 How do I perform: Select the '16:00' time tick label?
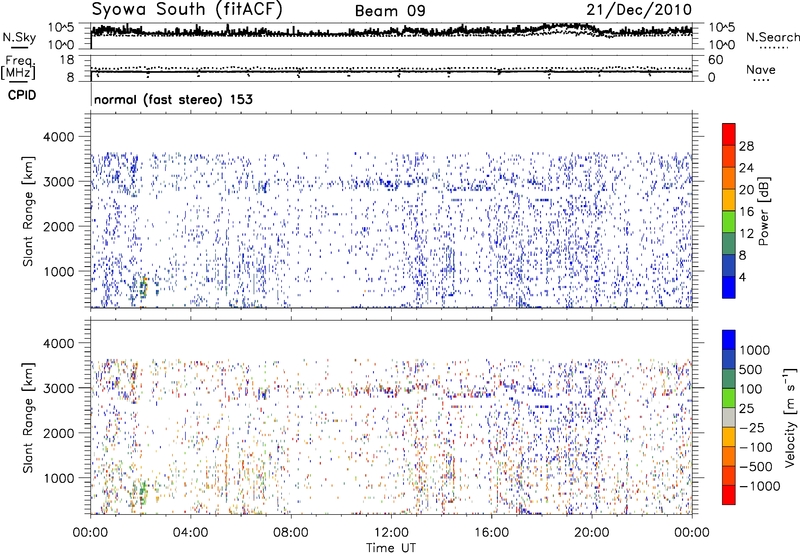click(x=491, y=533)
